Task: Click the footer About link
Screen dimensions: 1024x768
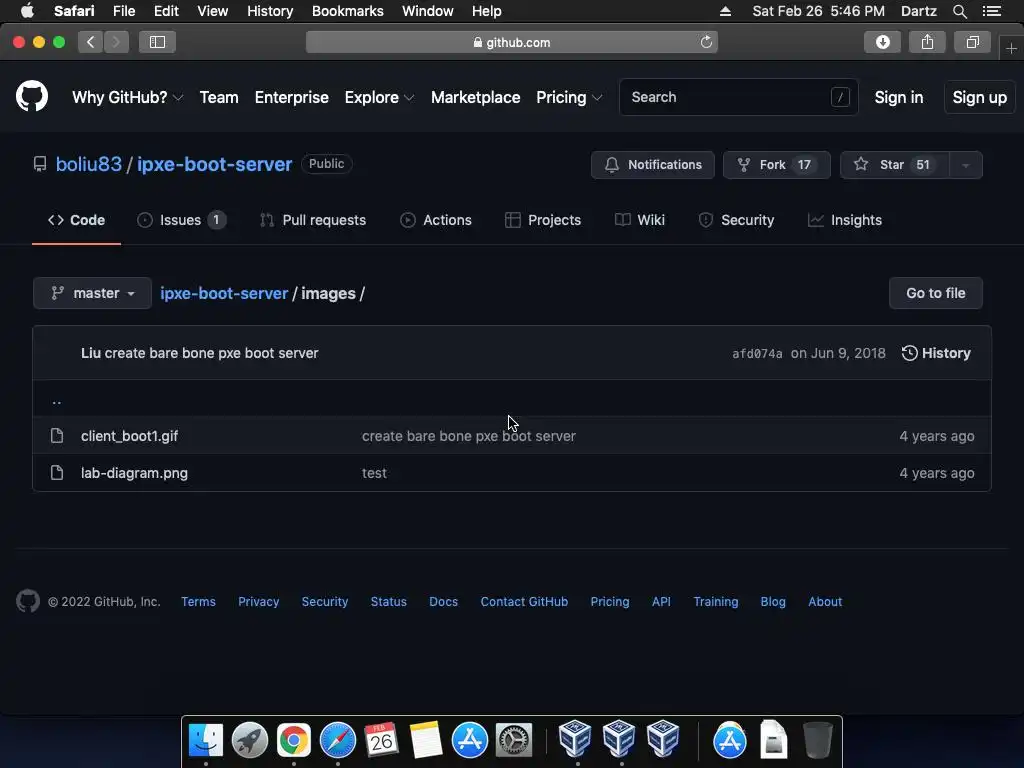Action: click(825, 601)
